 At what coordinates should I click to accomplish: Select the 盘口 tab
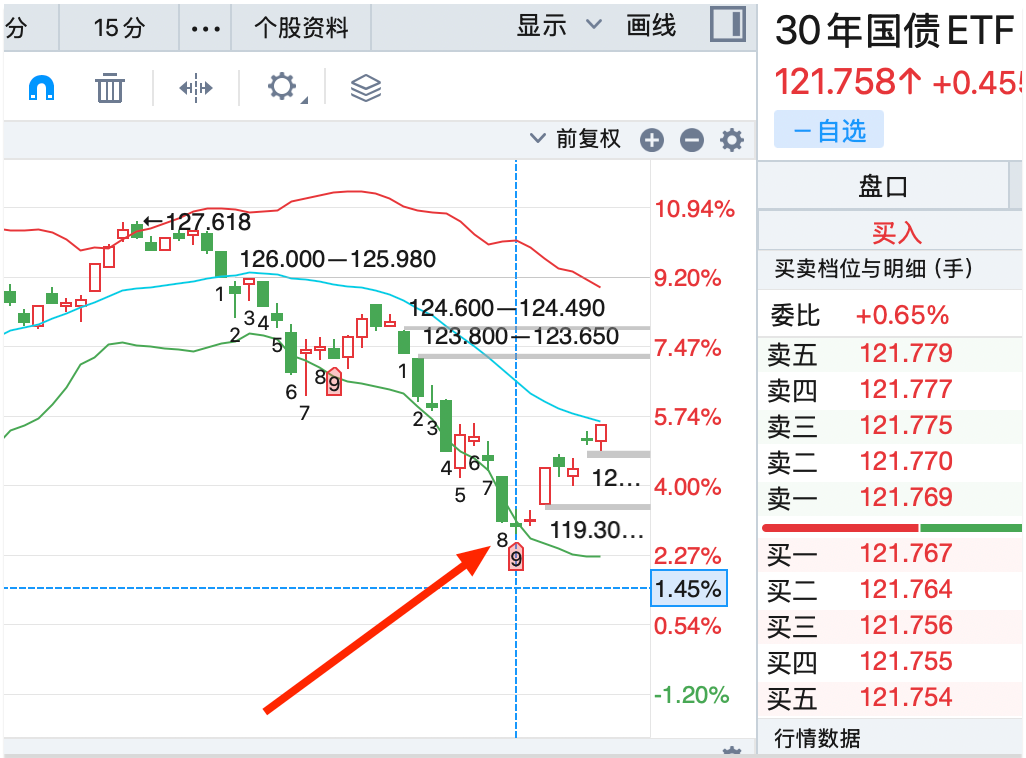point(883,186)
